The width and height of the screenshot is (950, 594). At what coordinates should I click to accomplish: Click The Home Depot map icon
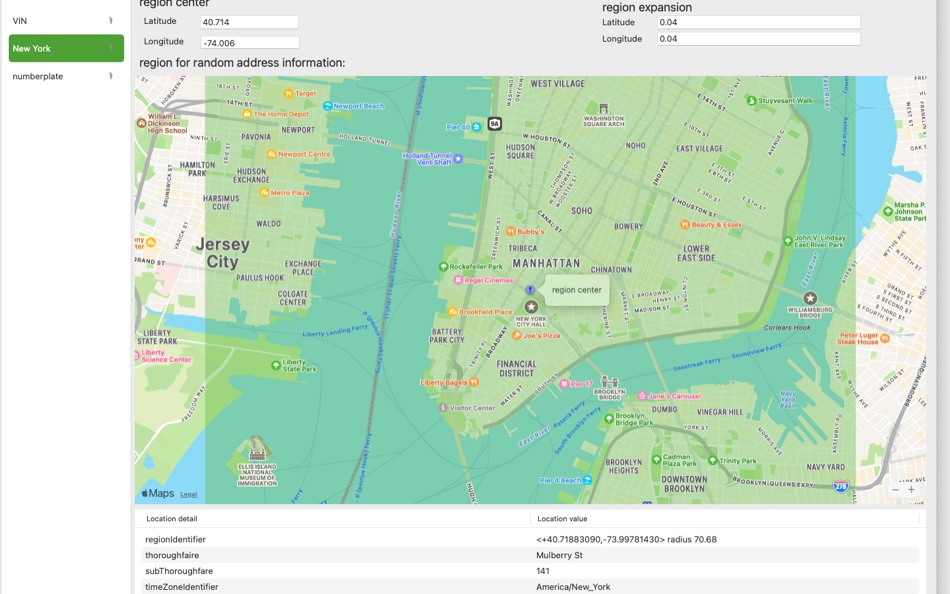pyautogui.click(x=247, y=114)
